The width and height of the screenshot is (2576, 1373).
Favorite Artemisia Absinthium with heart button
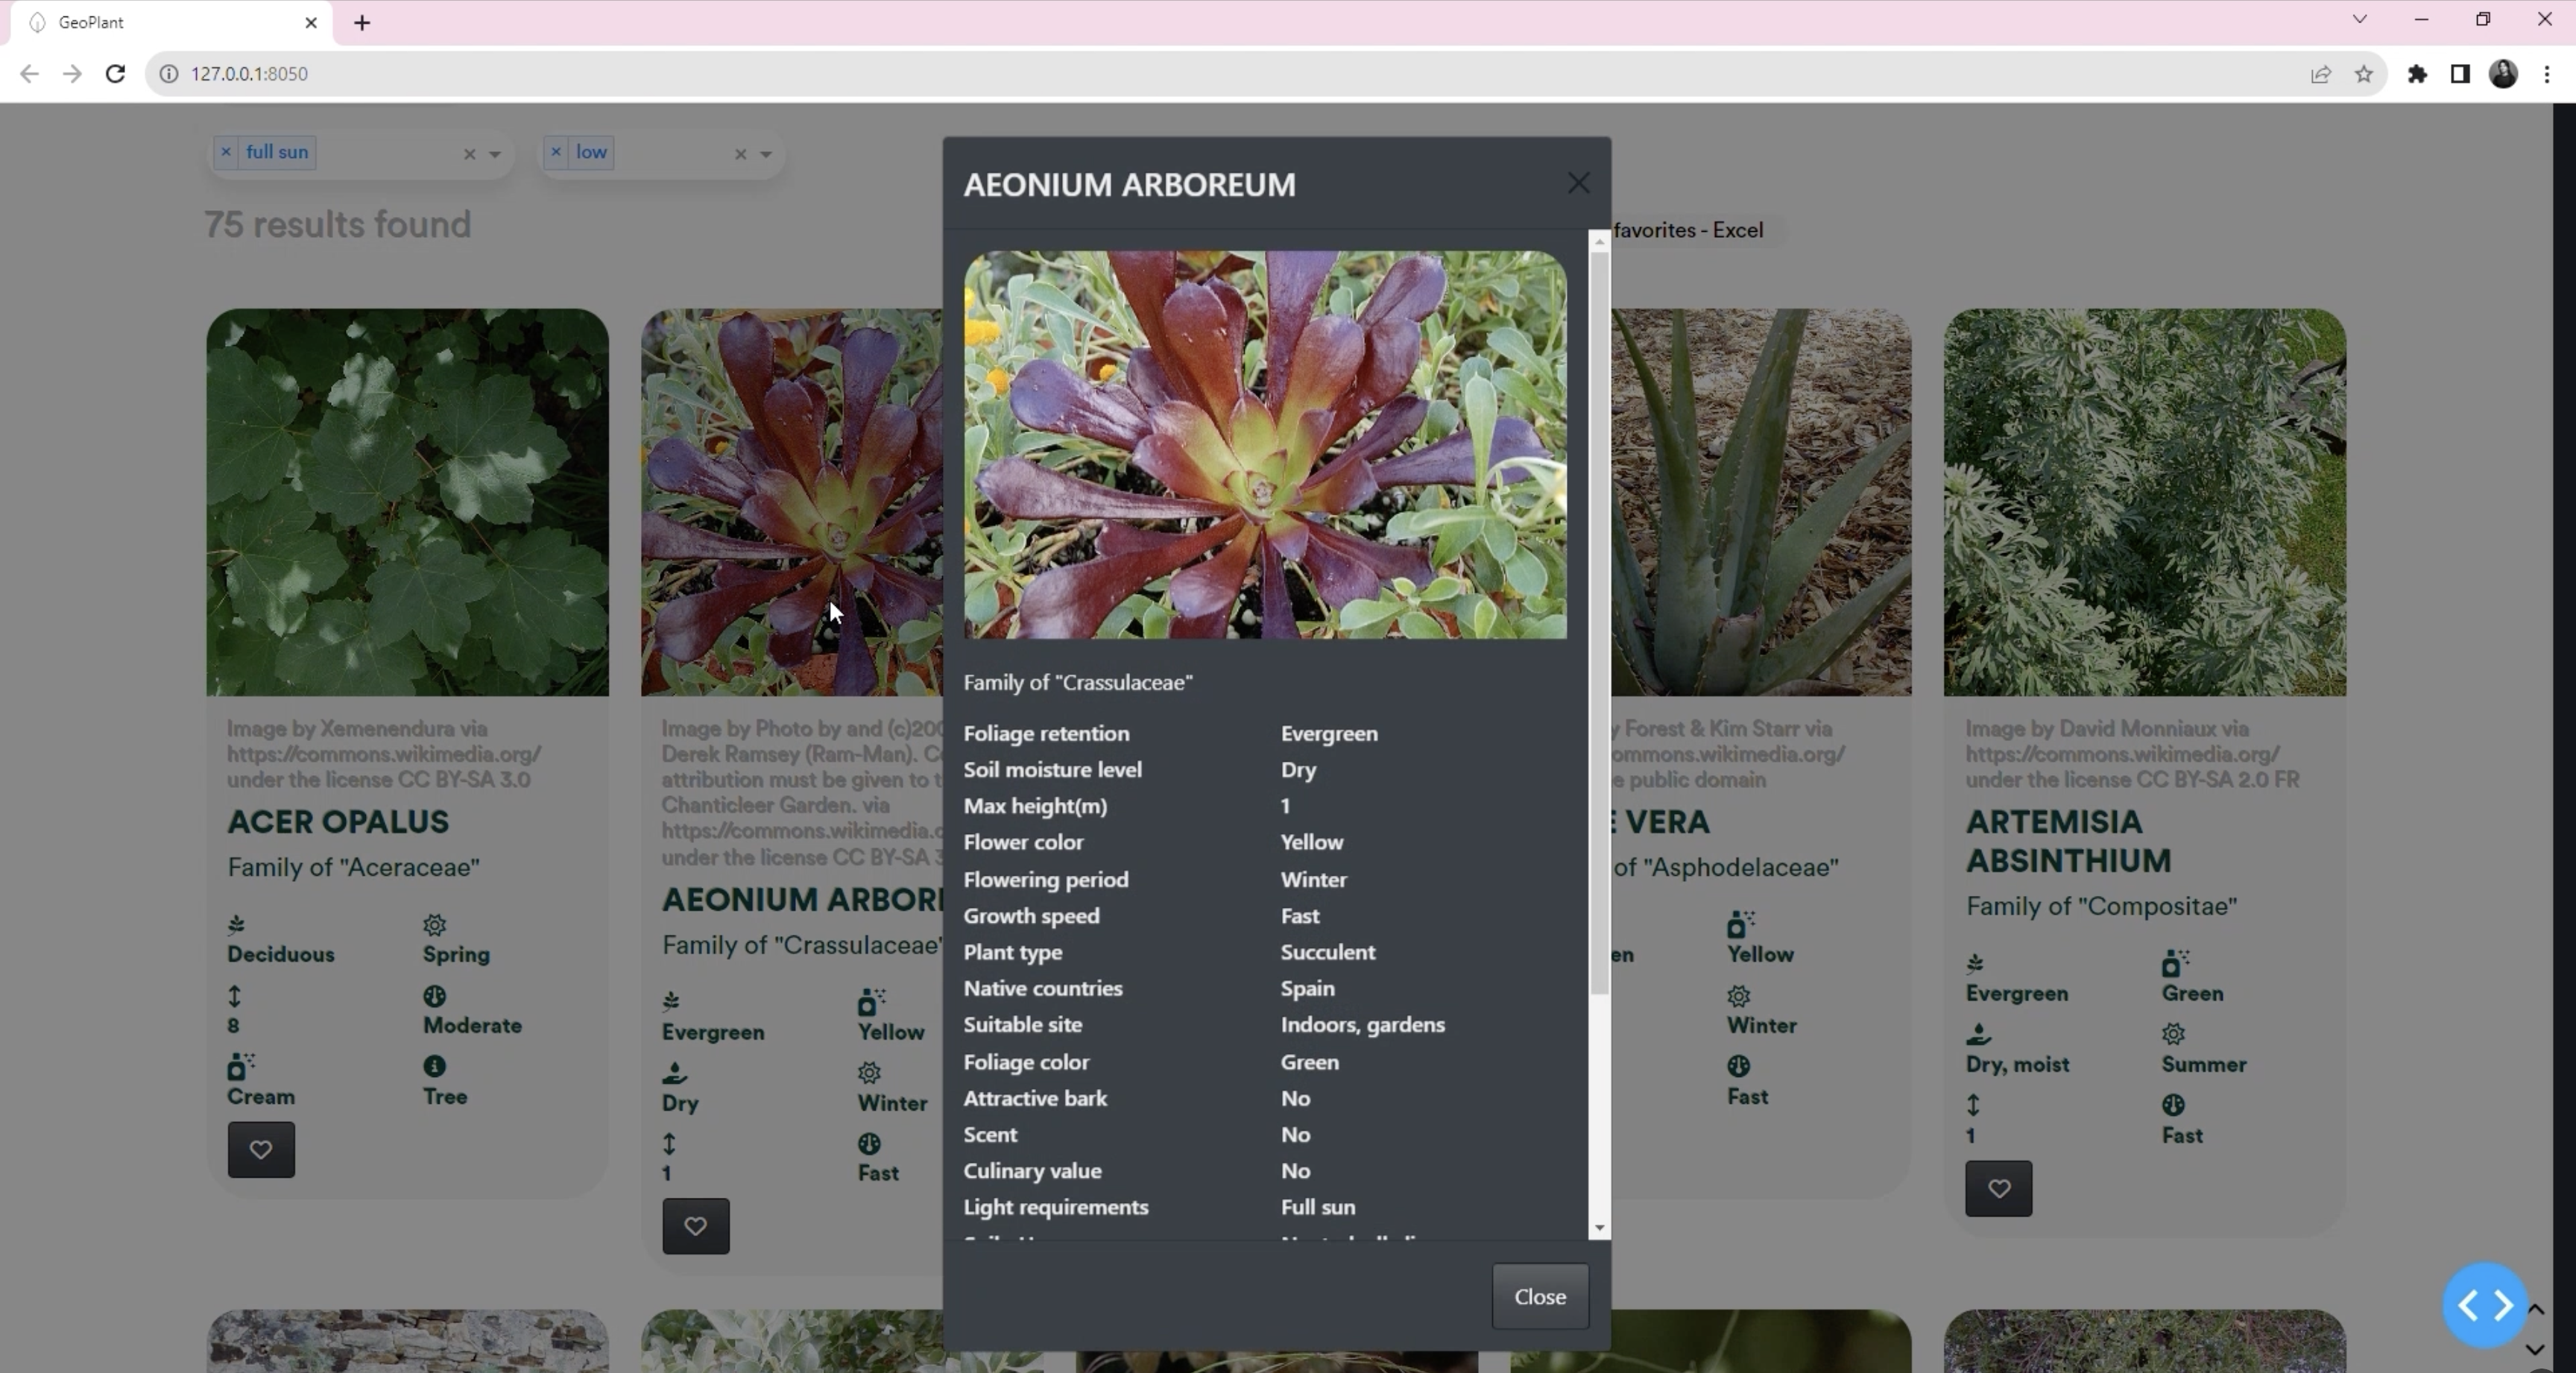click(1998, 1188)
